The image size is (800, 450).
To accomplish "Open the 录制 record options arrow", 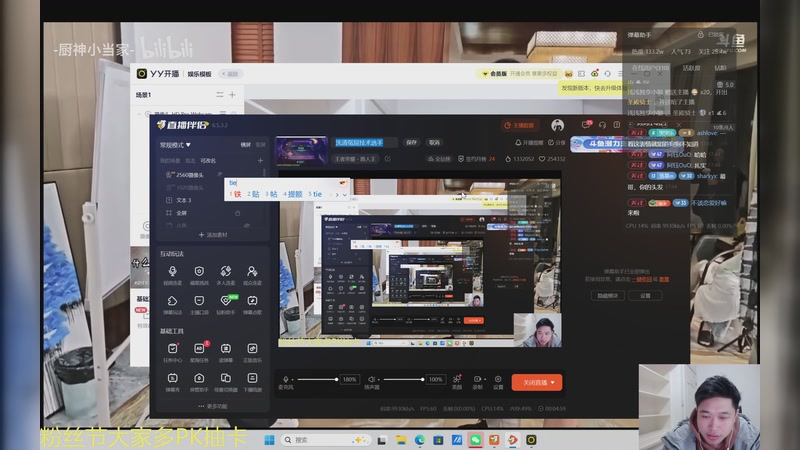I will click(x=484, y=380).
